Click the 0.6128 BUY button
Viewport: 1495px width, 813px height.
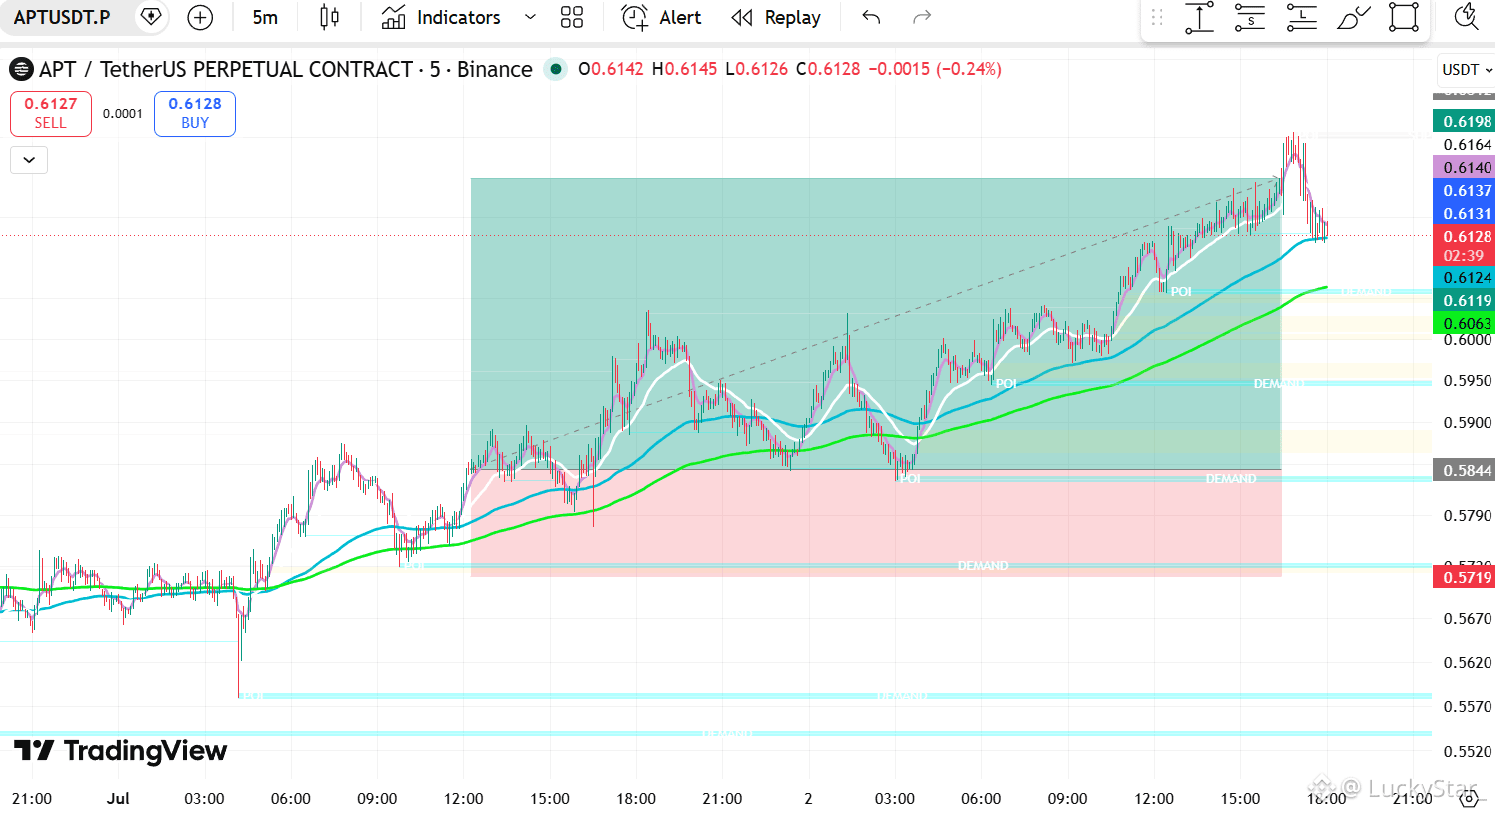pyautogui.click(x=195, y=113)
